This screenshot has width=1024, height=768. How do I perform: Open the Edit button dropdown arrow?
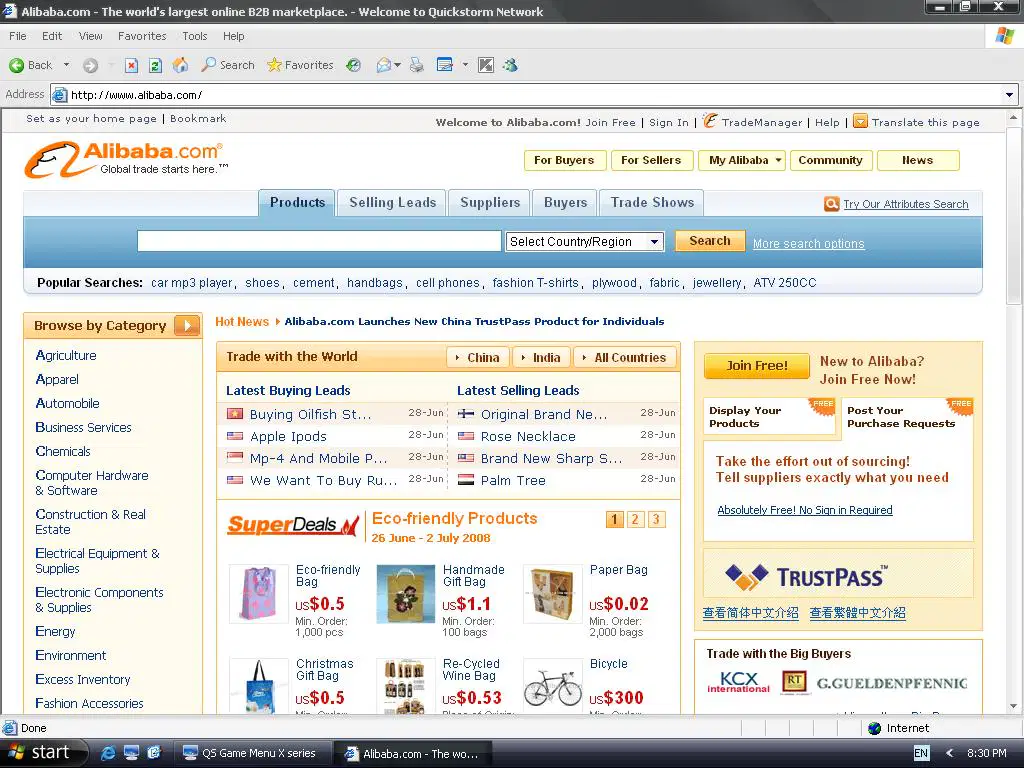[465, 65]
